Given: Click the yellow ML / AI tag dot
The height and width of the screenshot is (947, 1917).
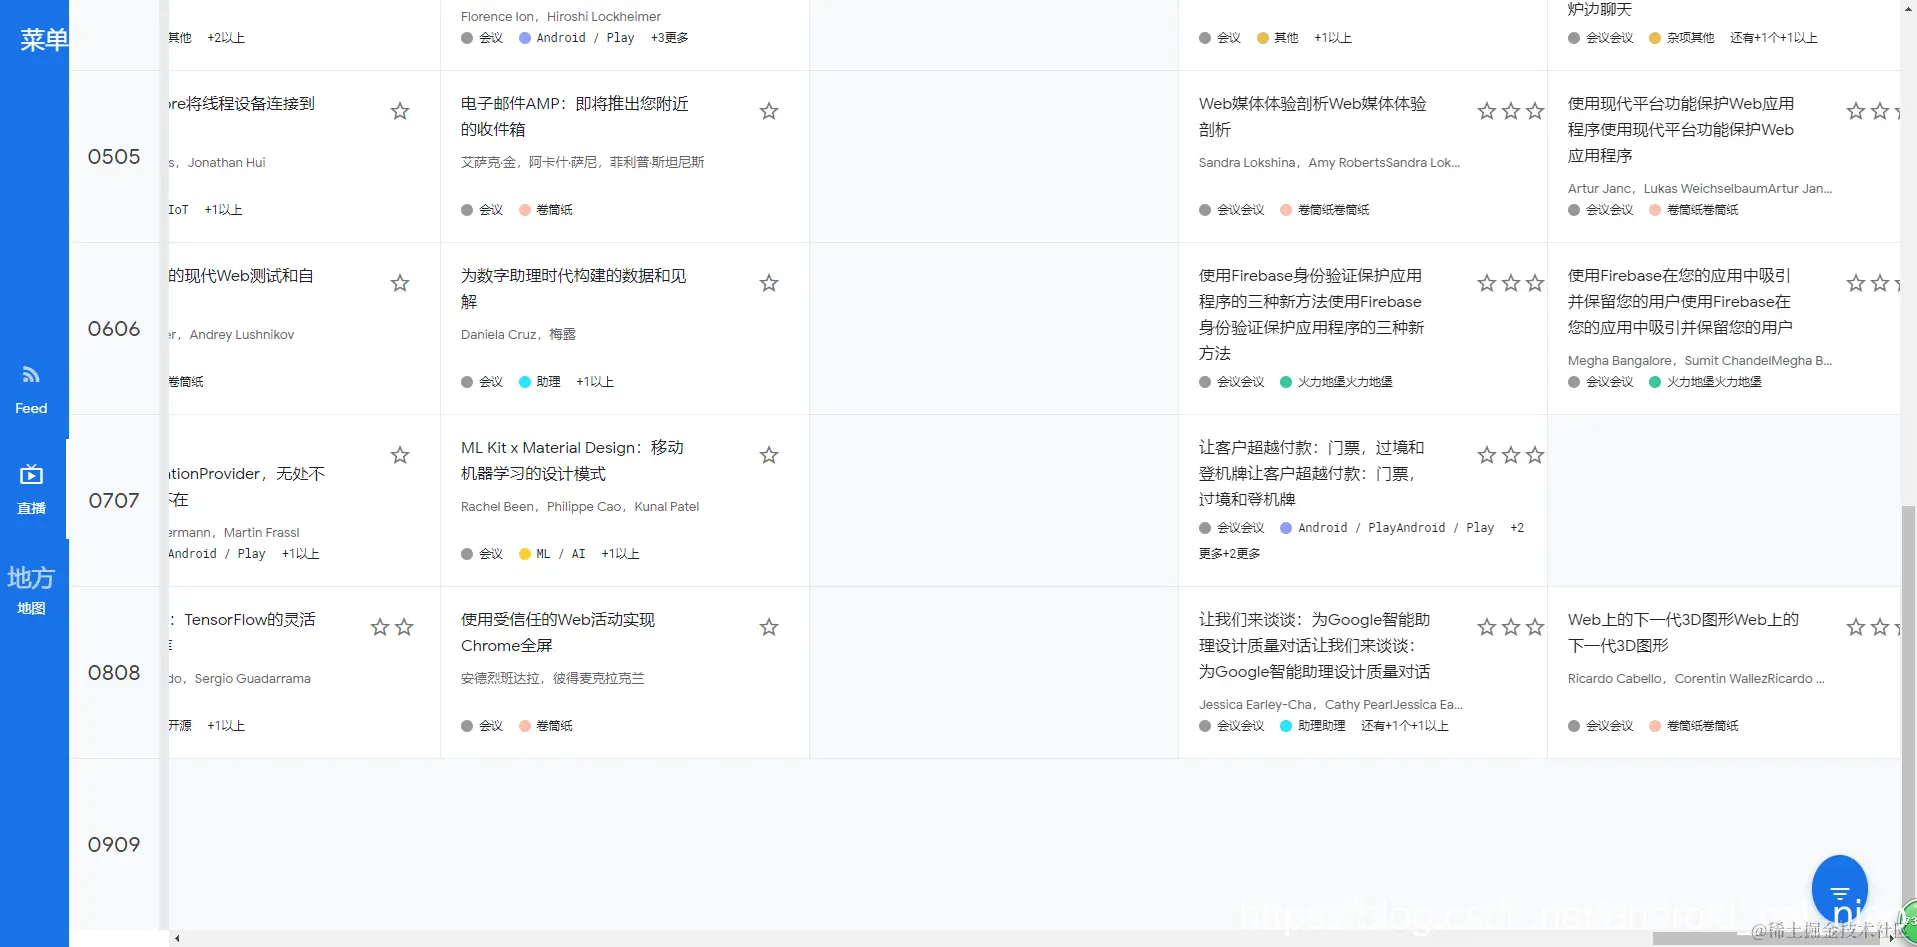Looking at the screenshot, I should click(524, 553).
